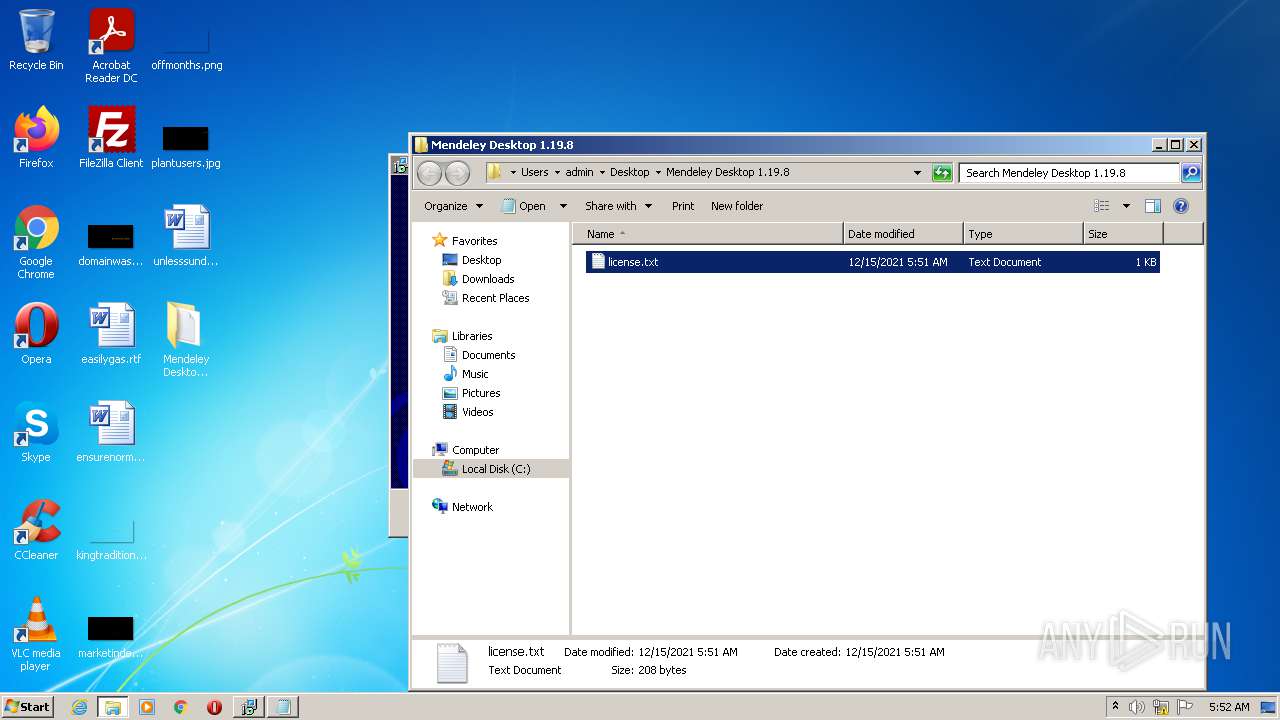Viewport: 1280px width, 720px height.
Task: Select Mendeley Desktop folder on desktop
Action: click(186, 340)
